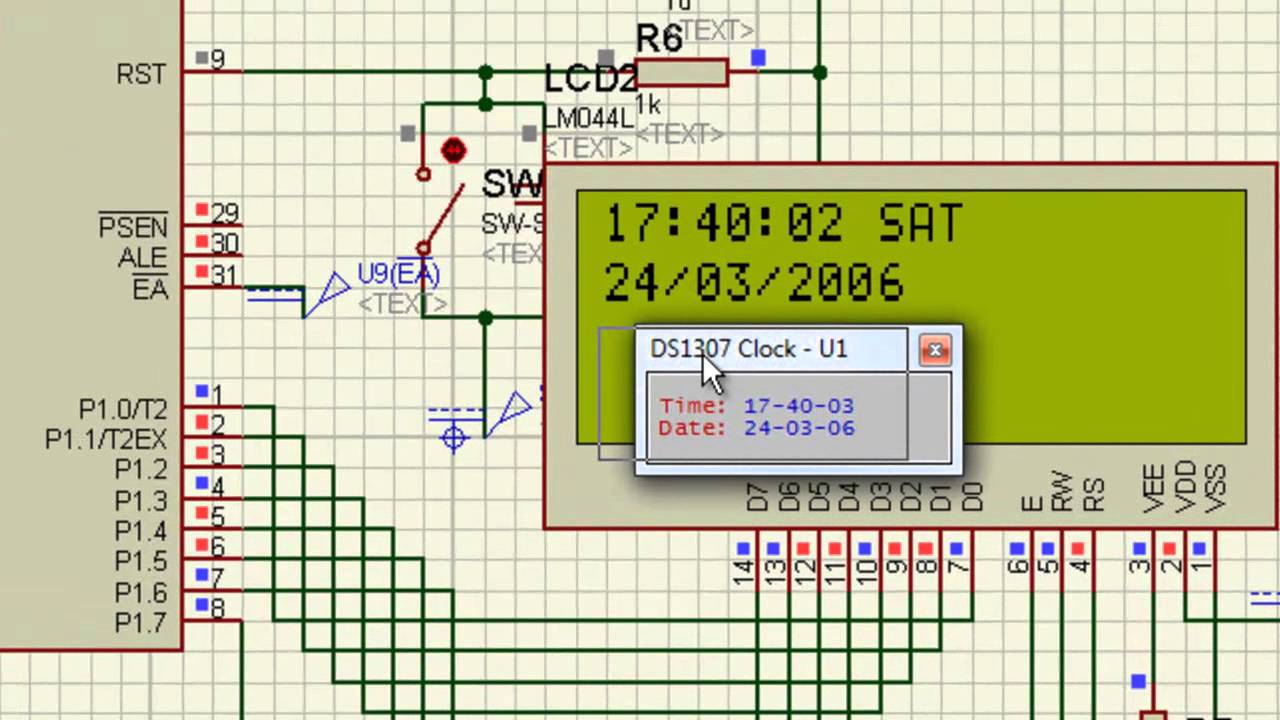
Task: Click the Time: 17-40-03 readout
Action: point(756,406)
